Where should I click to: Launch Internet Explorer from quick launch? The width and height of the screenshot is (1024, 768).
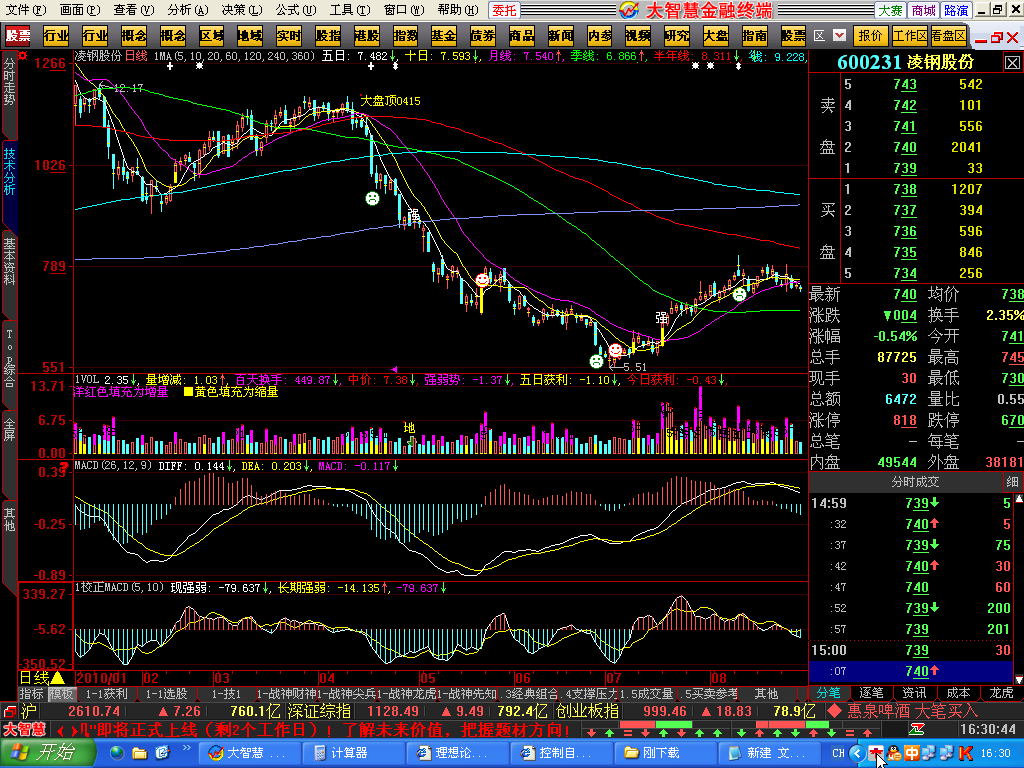pos(162,753)
